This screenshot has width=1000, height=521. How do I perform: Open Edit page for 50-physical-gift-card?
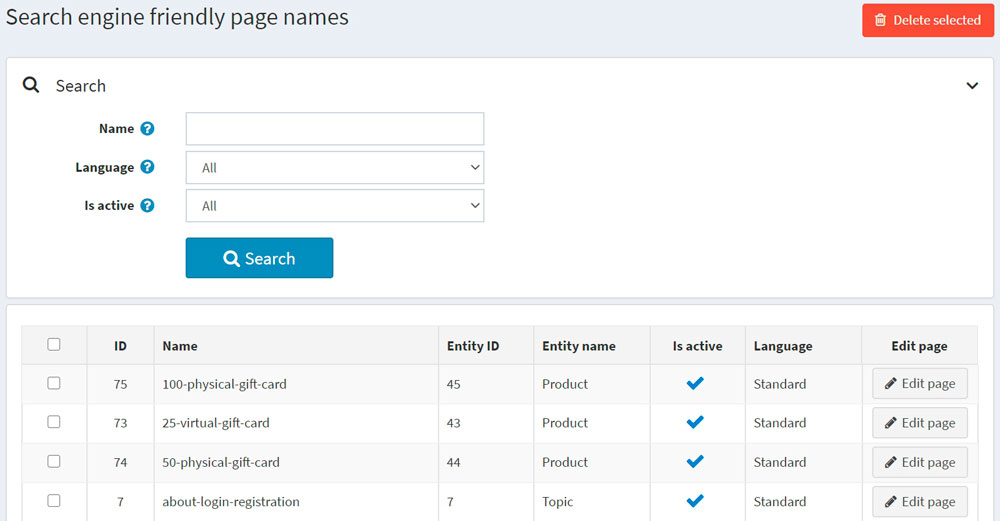point(919,462)
